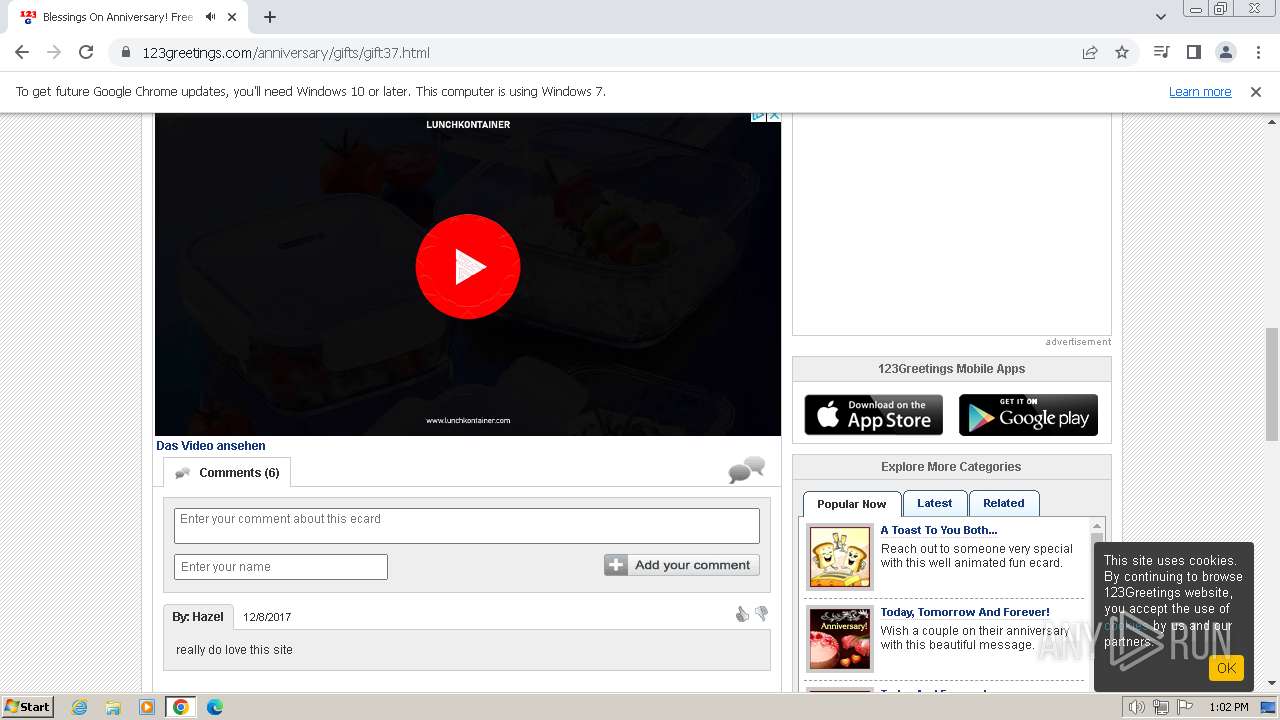Bookmark this page with the star icon
This screenshot has height=720, width=1280.
click(x=1122, y=53)
